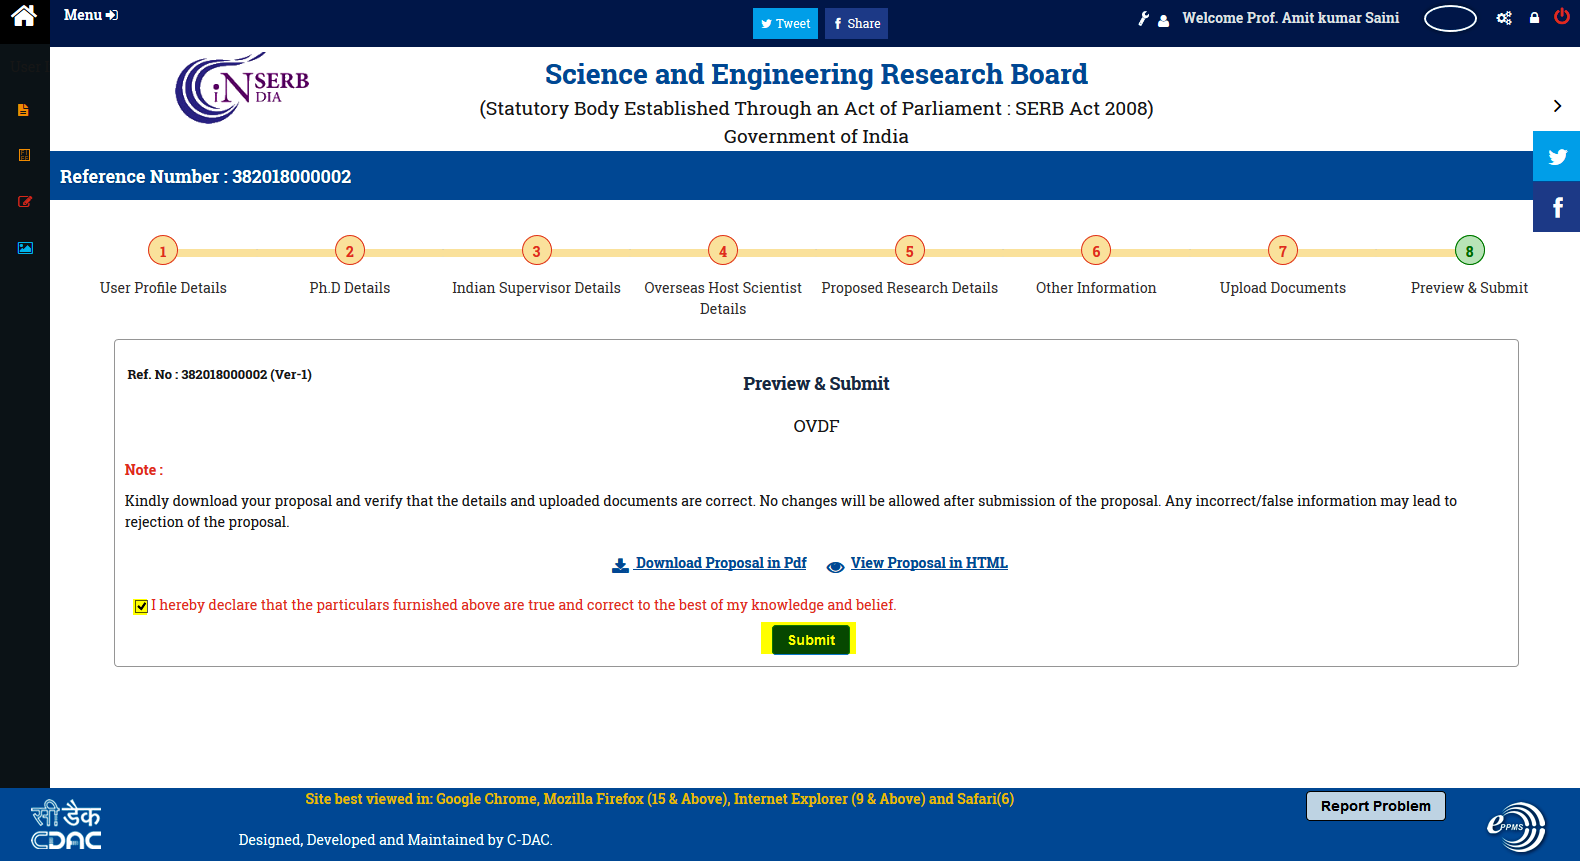Go to the Home icon
This screenshot has width=1580, height=861.
pos(24,15)
